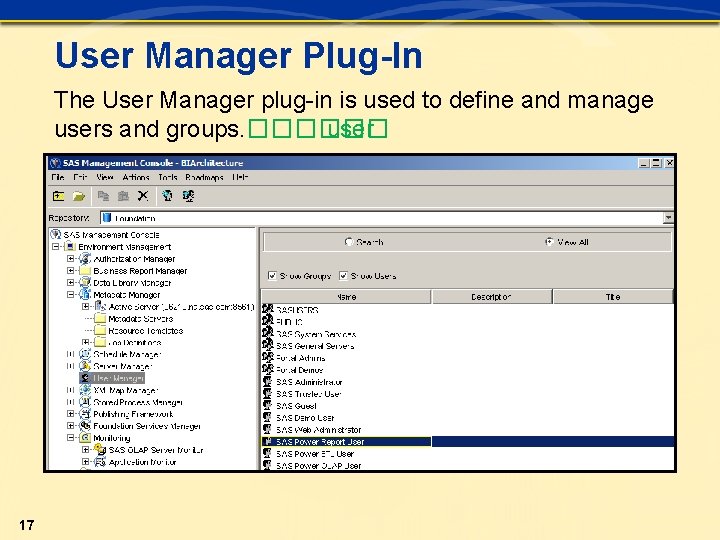The width and height of the screenshot is (720, 540).
Task: Select the SAS Trusted User row
Action: pos(467,394)
